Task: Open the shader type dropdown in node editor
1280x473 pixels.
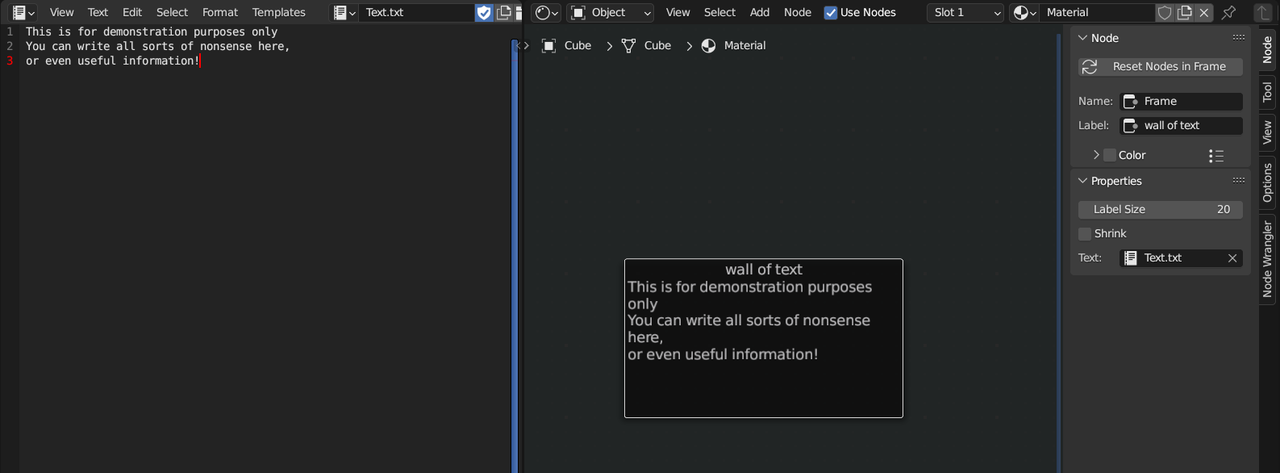Action: [x=547, y=12]
